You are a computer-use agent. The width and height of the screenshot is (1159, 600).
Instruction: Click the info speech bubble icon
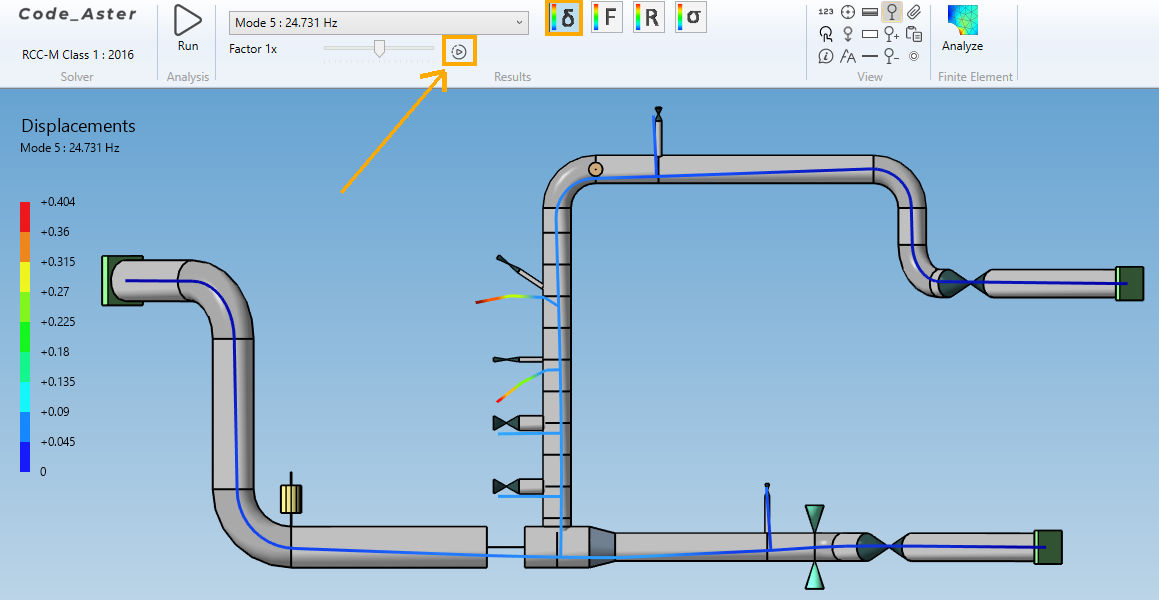825,56
